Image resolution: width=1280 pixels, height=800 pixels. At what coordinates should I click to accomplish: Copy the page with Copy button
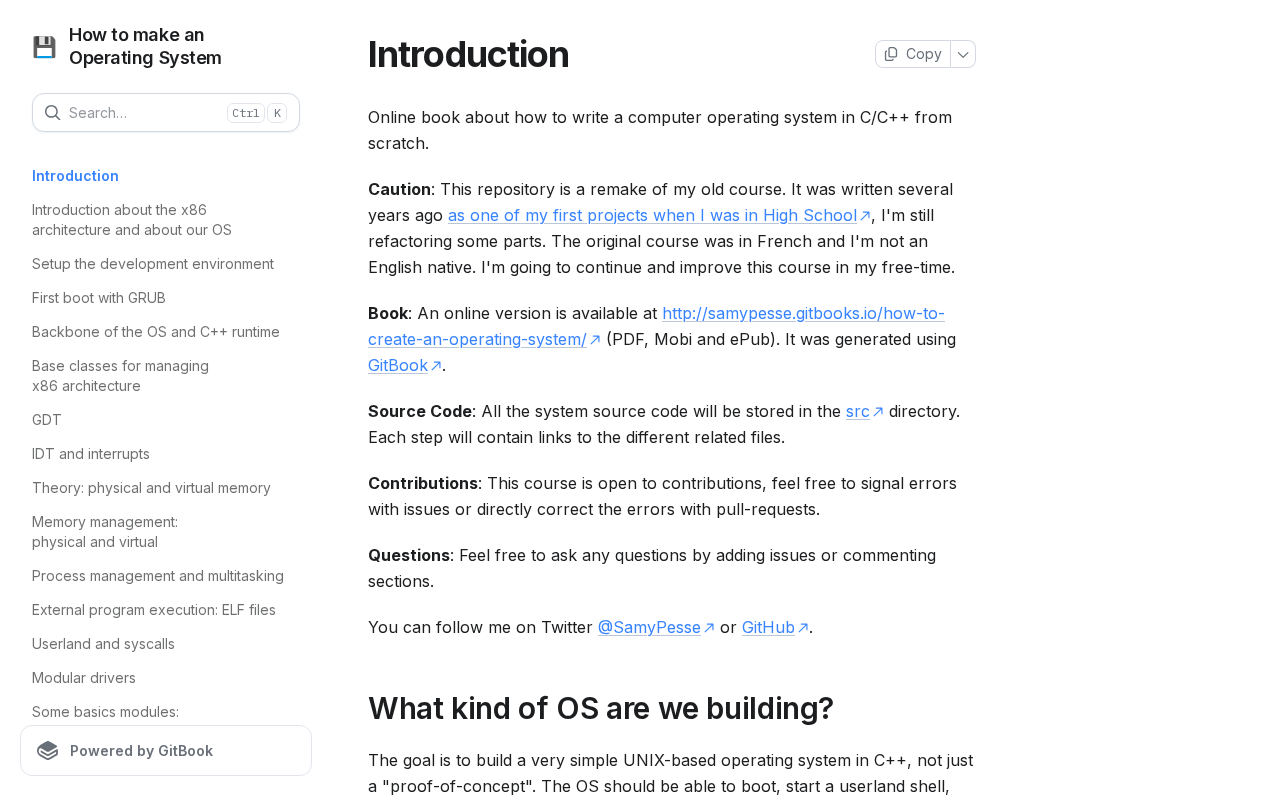913,54
